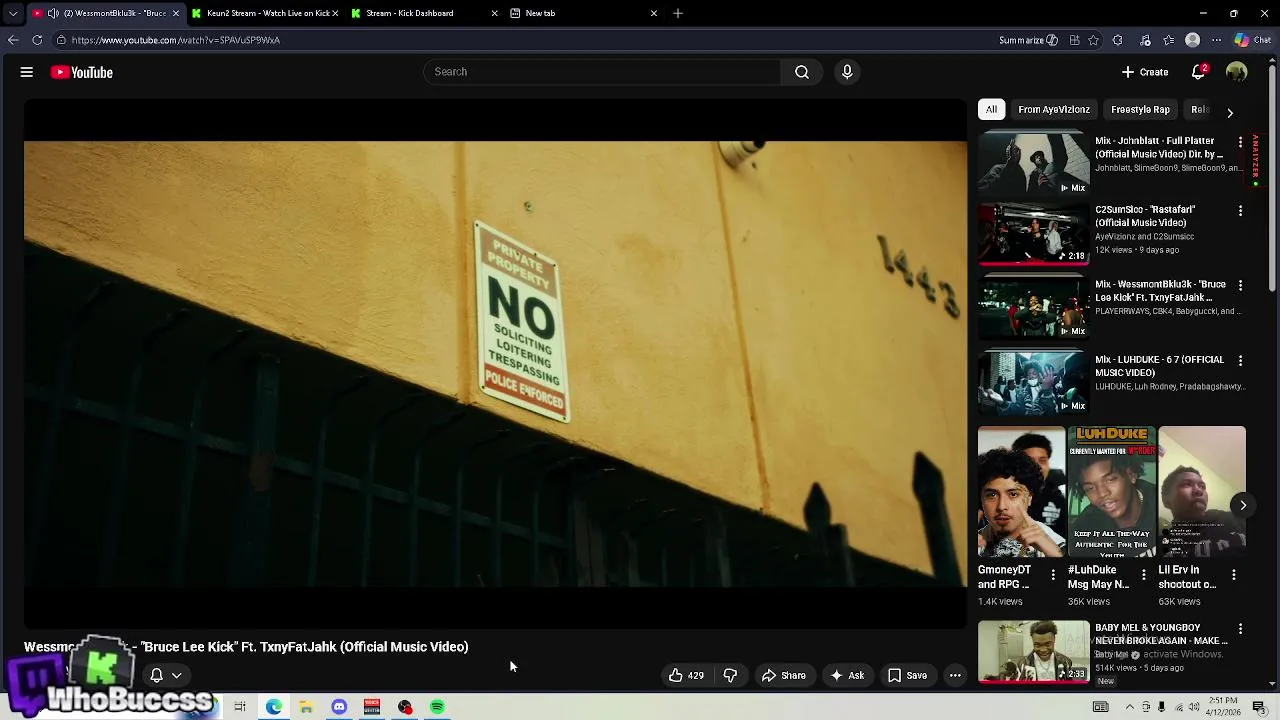Like the video with thumbs up
This screenshot has width=1280, height=720.
(686, 675)
